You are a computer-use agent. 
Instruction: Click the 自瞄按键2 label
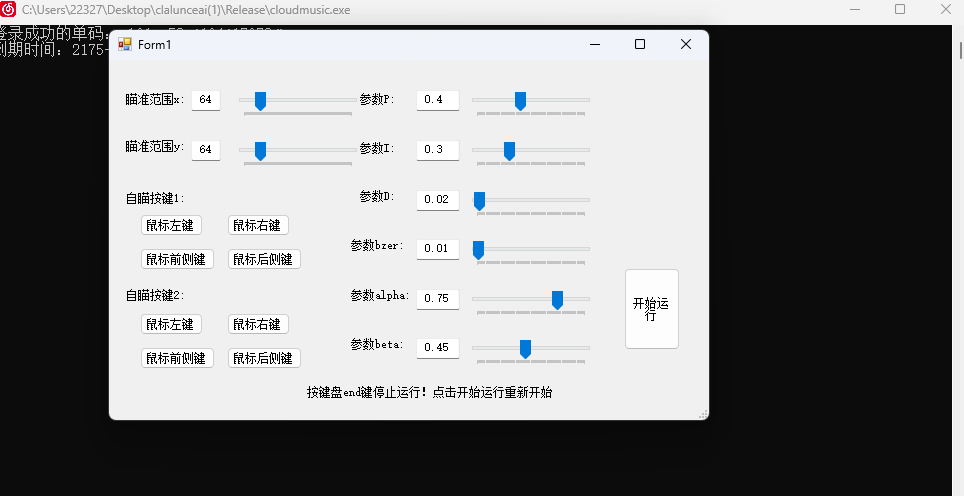(155, 296)
